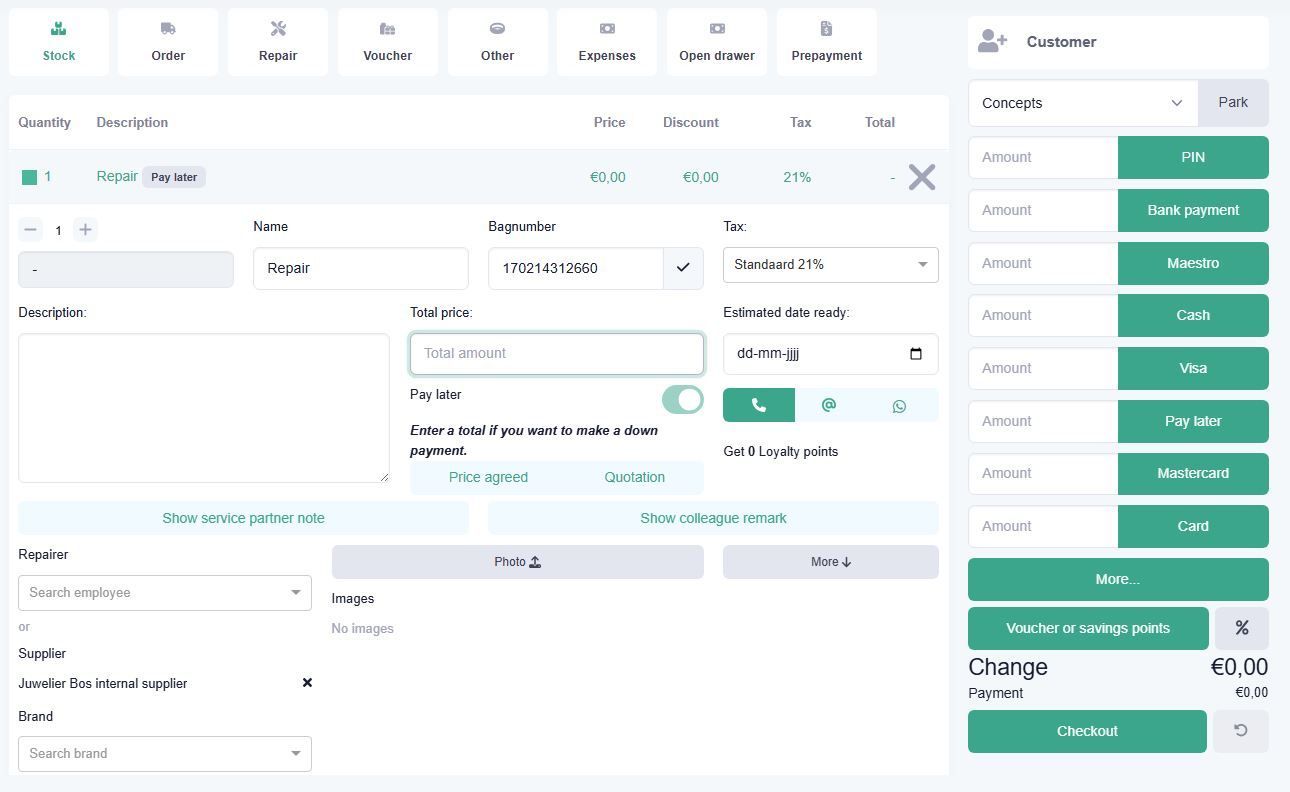
Task: Switch to the Order tab
Action: pos(168,42)
